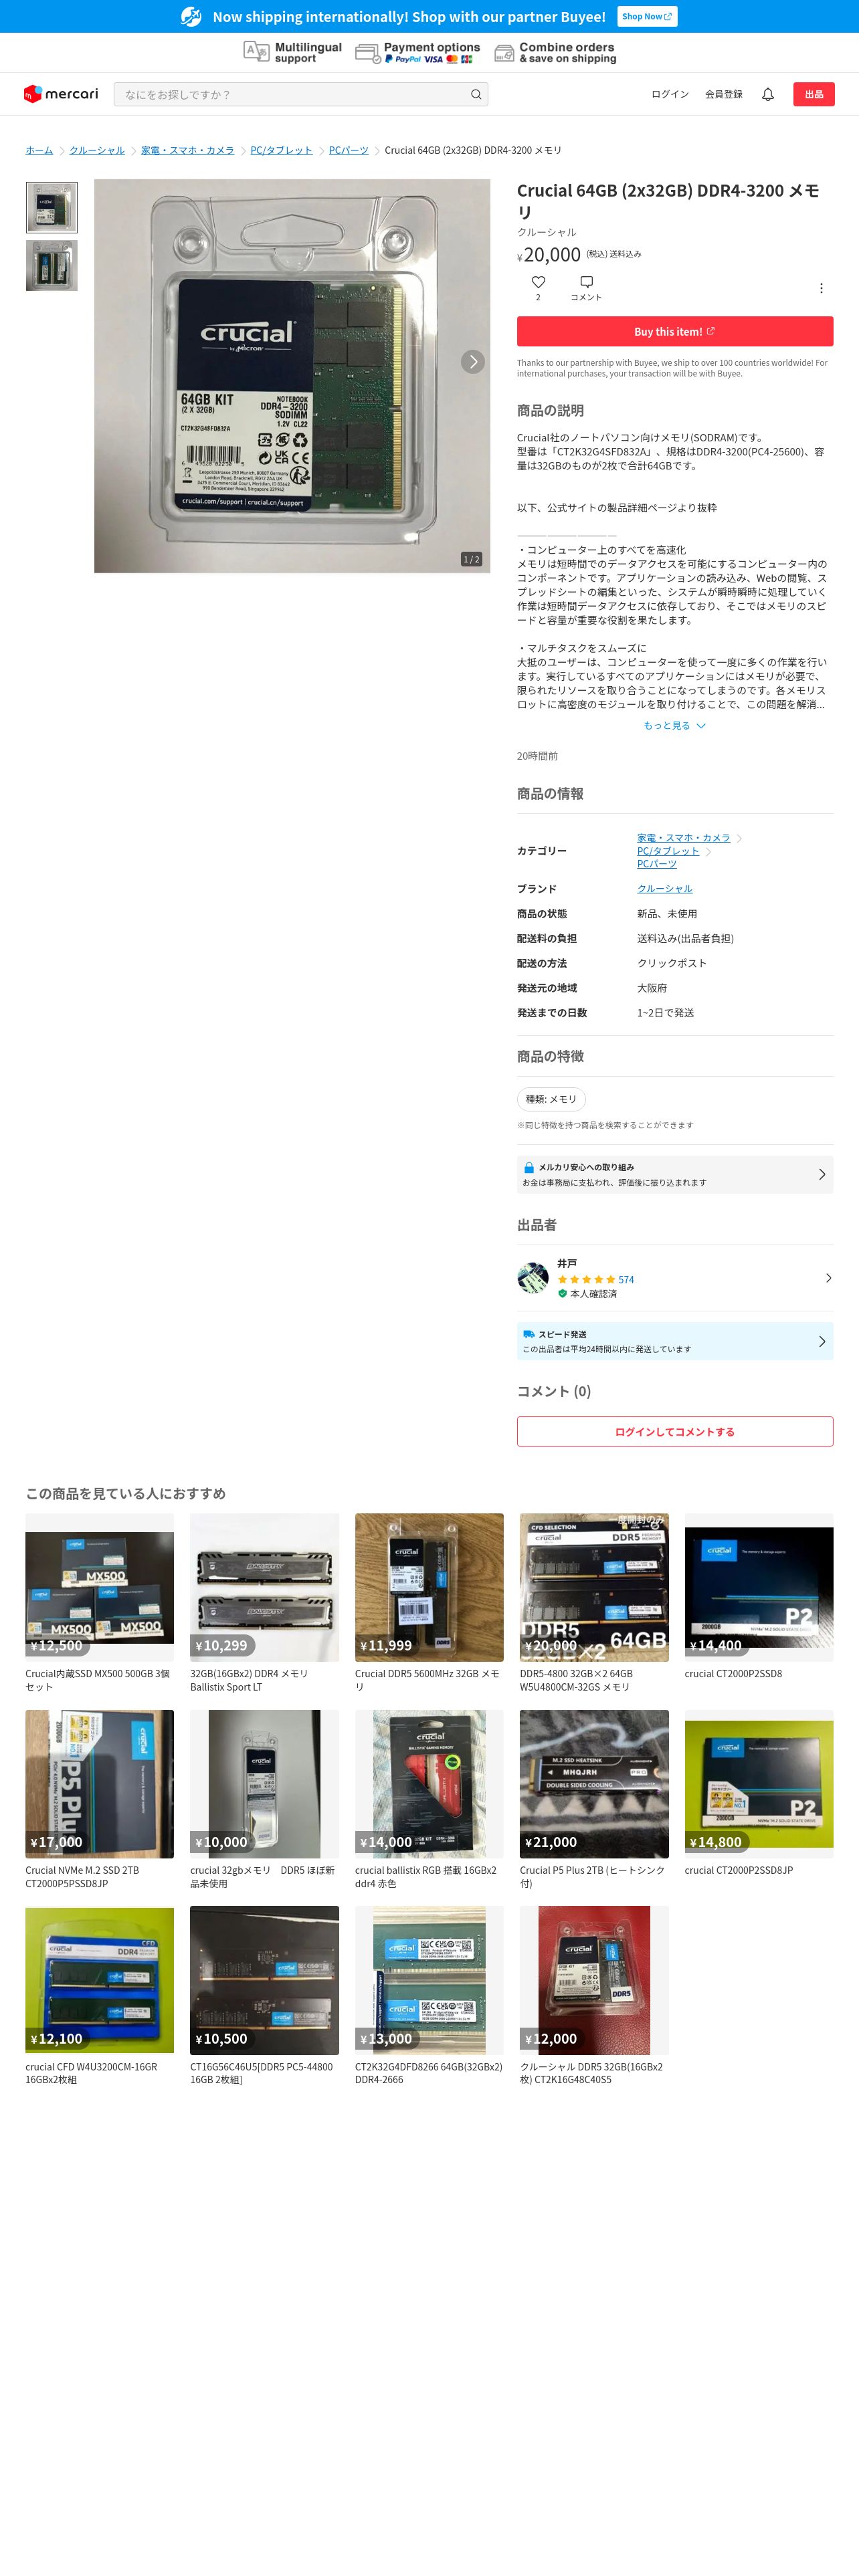The width and height of the screenshot is (859, 2576).
Task: Open PCパーツ link in category info
Action: point(657,864)
